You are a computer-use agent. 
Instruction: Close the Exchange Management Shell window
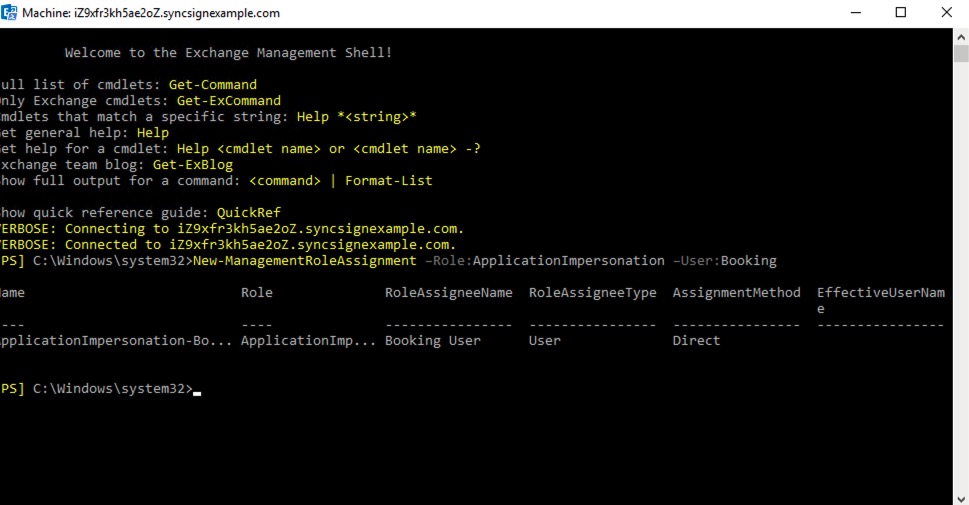tap(946, 12)
